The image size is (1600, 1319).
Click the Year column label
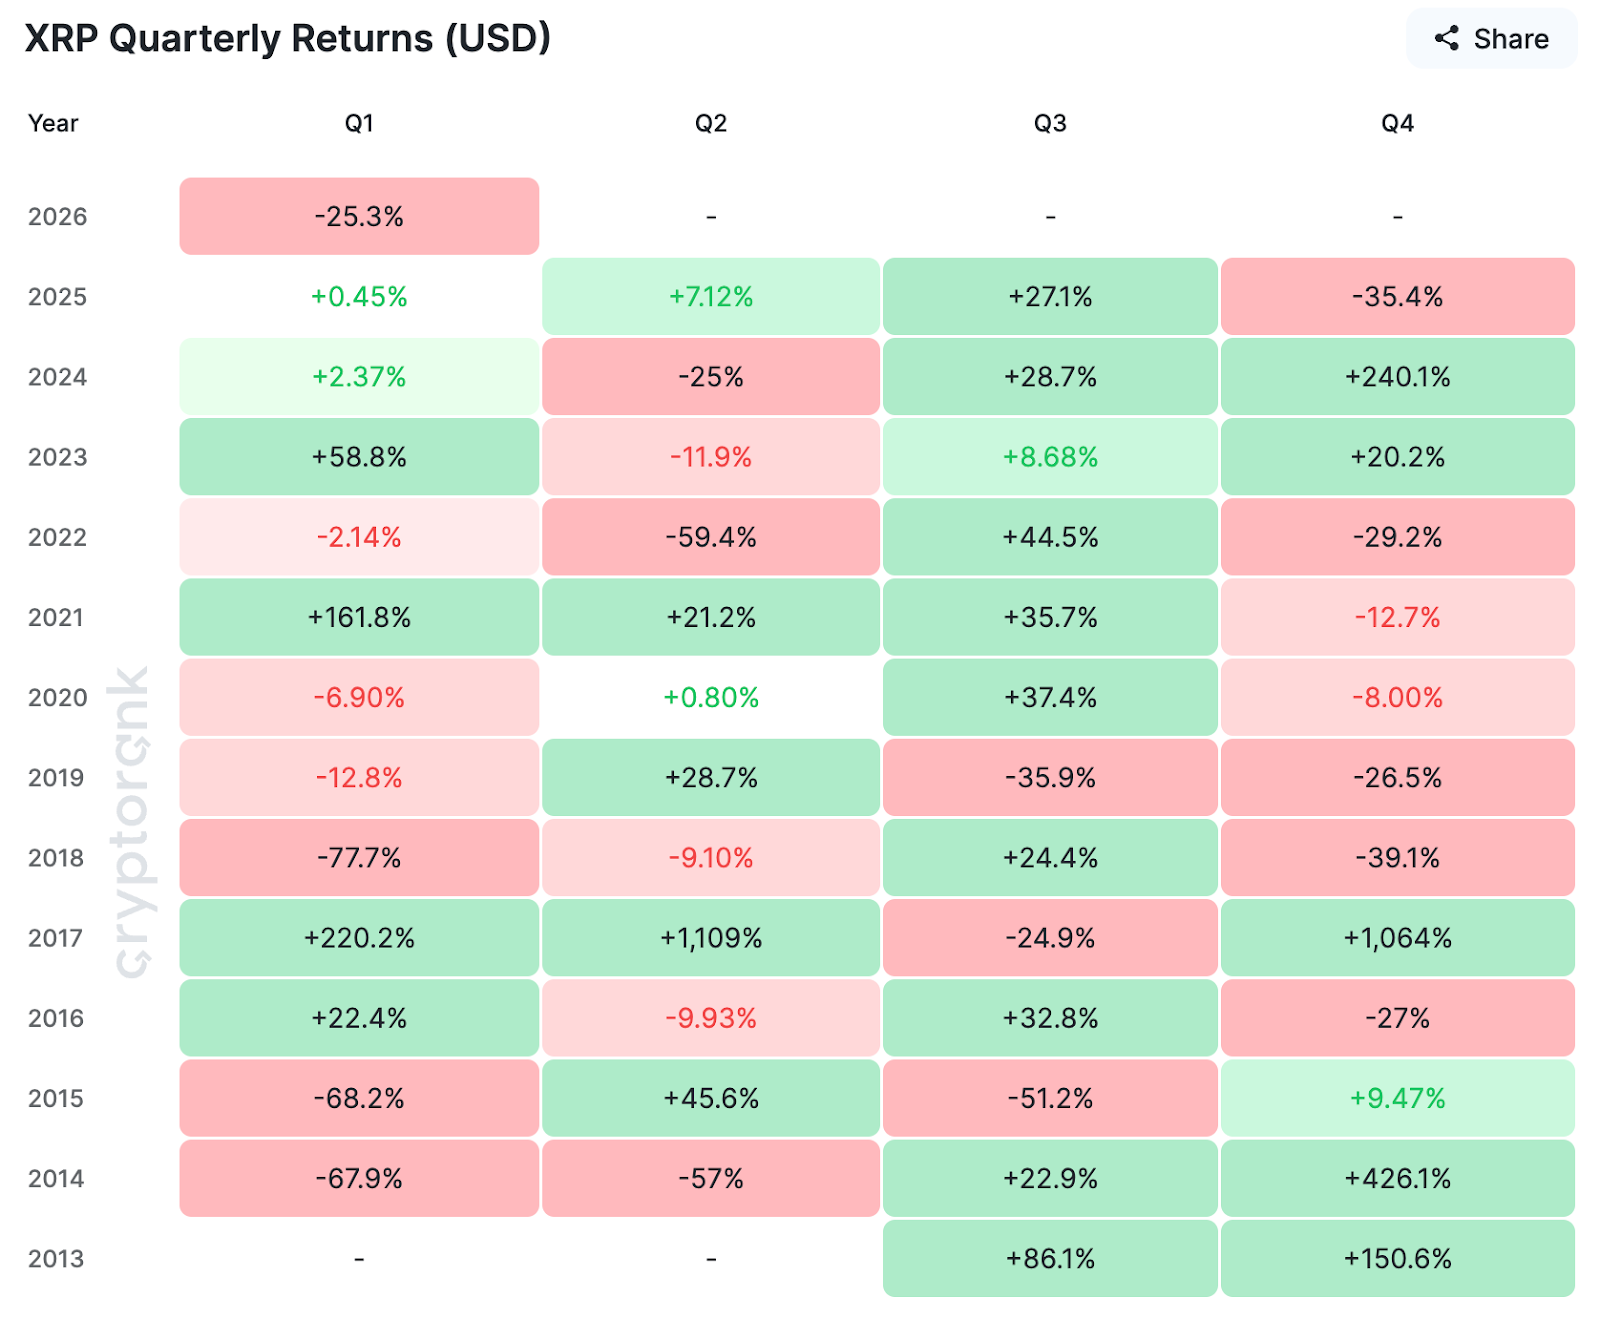tap(53, 123)
